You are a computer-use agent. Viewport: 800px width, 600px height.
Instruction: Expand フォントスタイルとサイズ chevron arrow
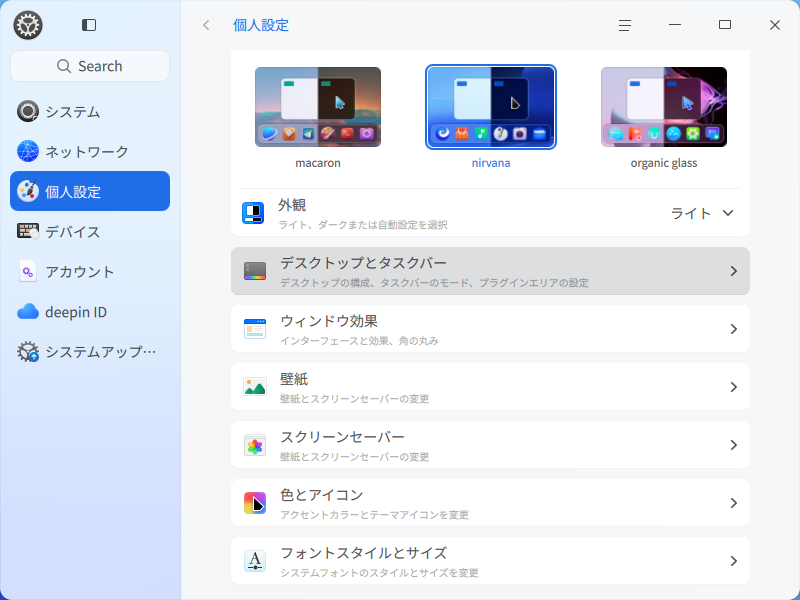(x=734, y=561)
